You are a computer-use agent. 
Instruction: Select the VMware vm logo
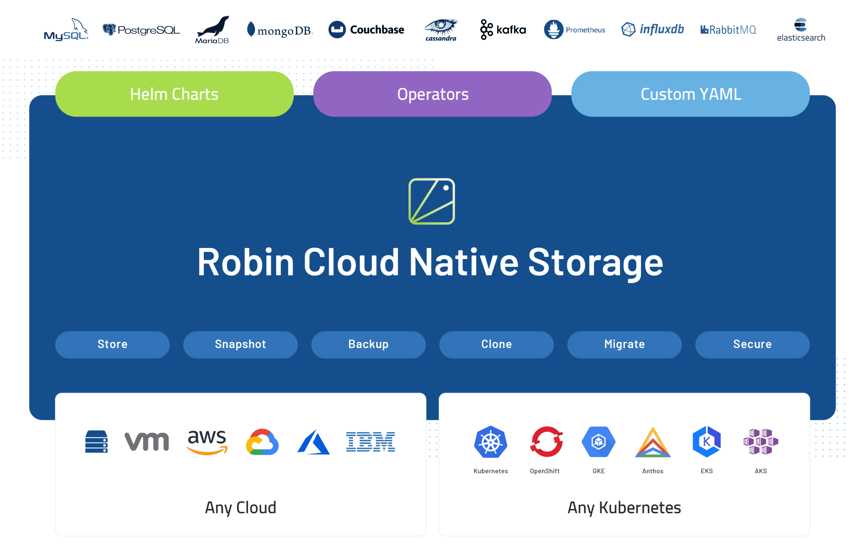tap(146, 441)
